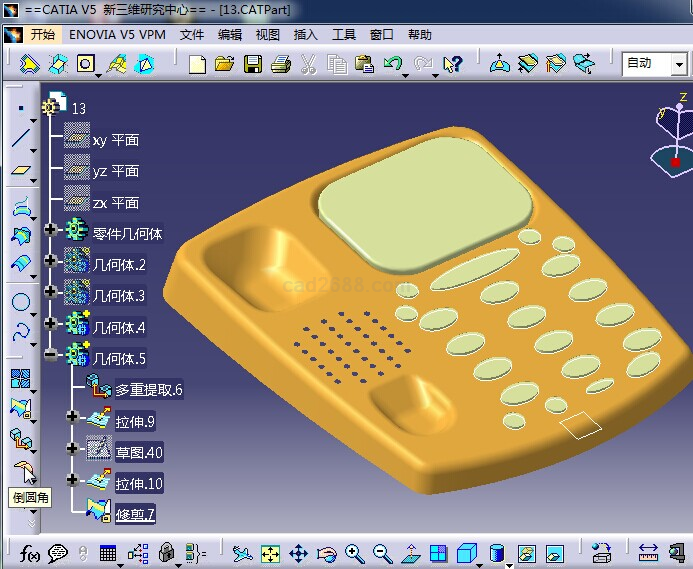Click the Save file icon

point(253,64)
